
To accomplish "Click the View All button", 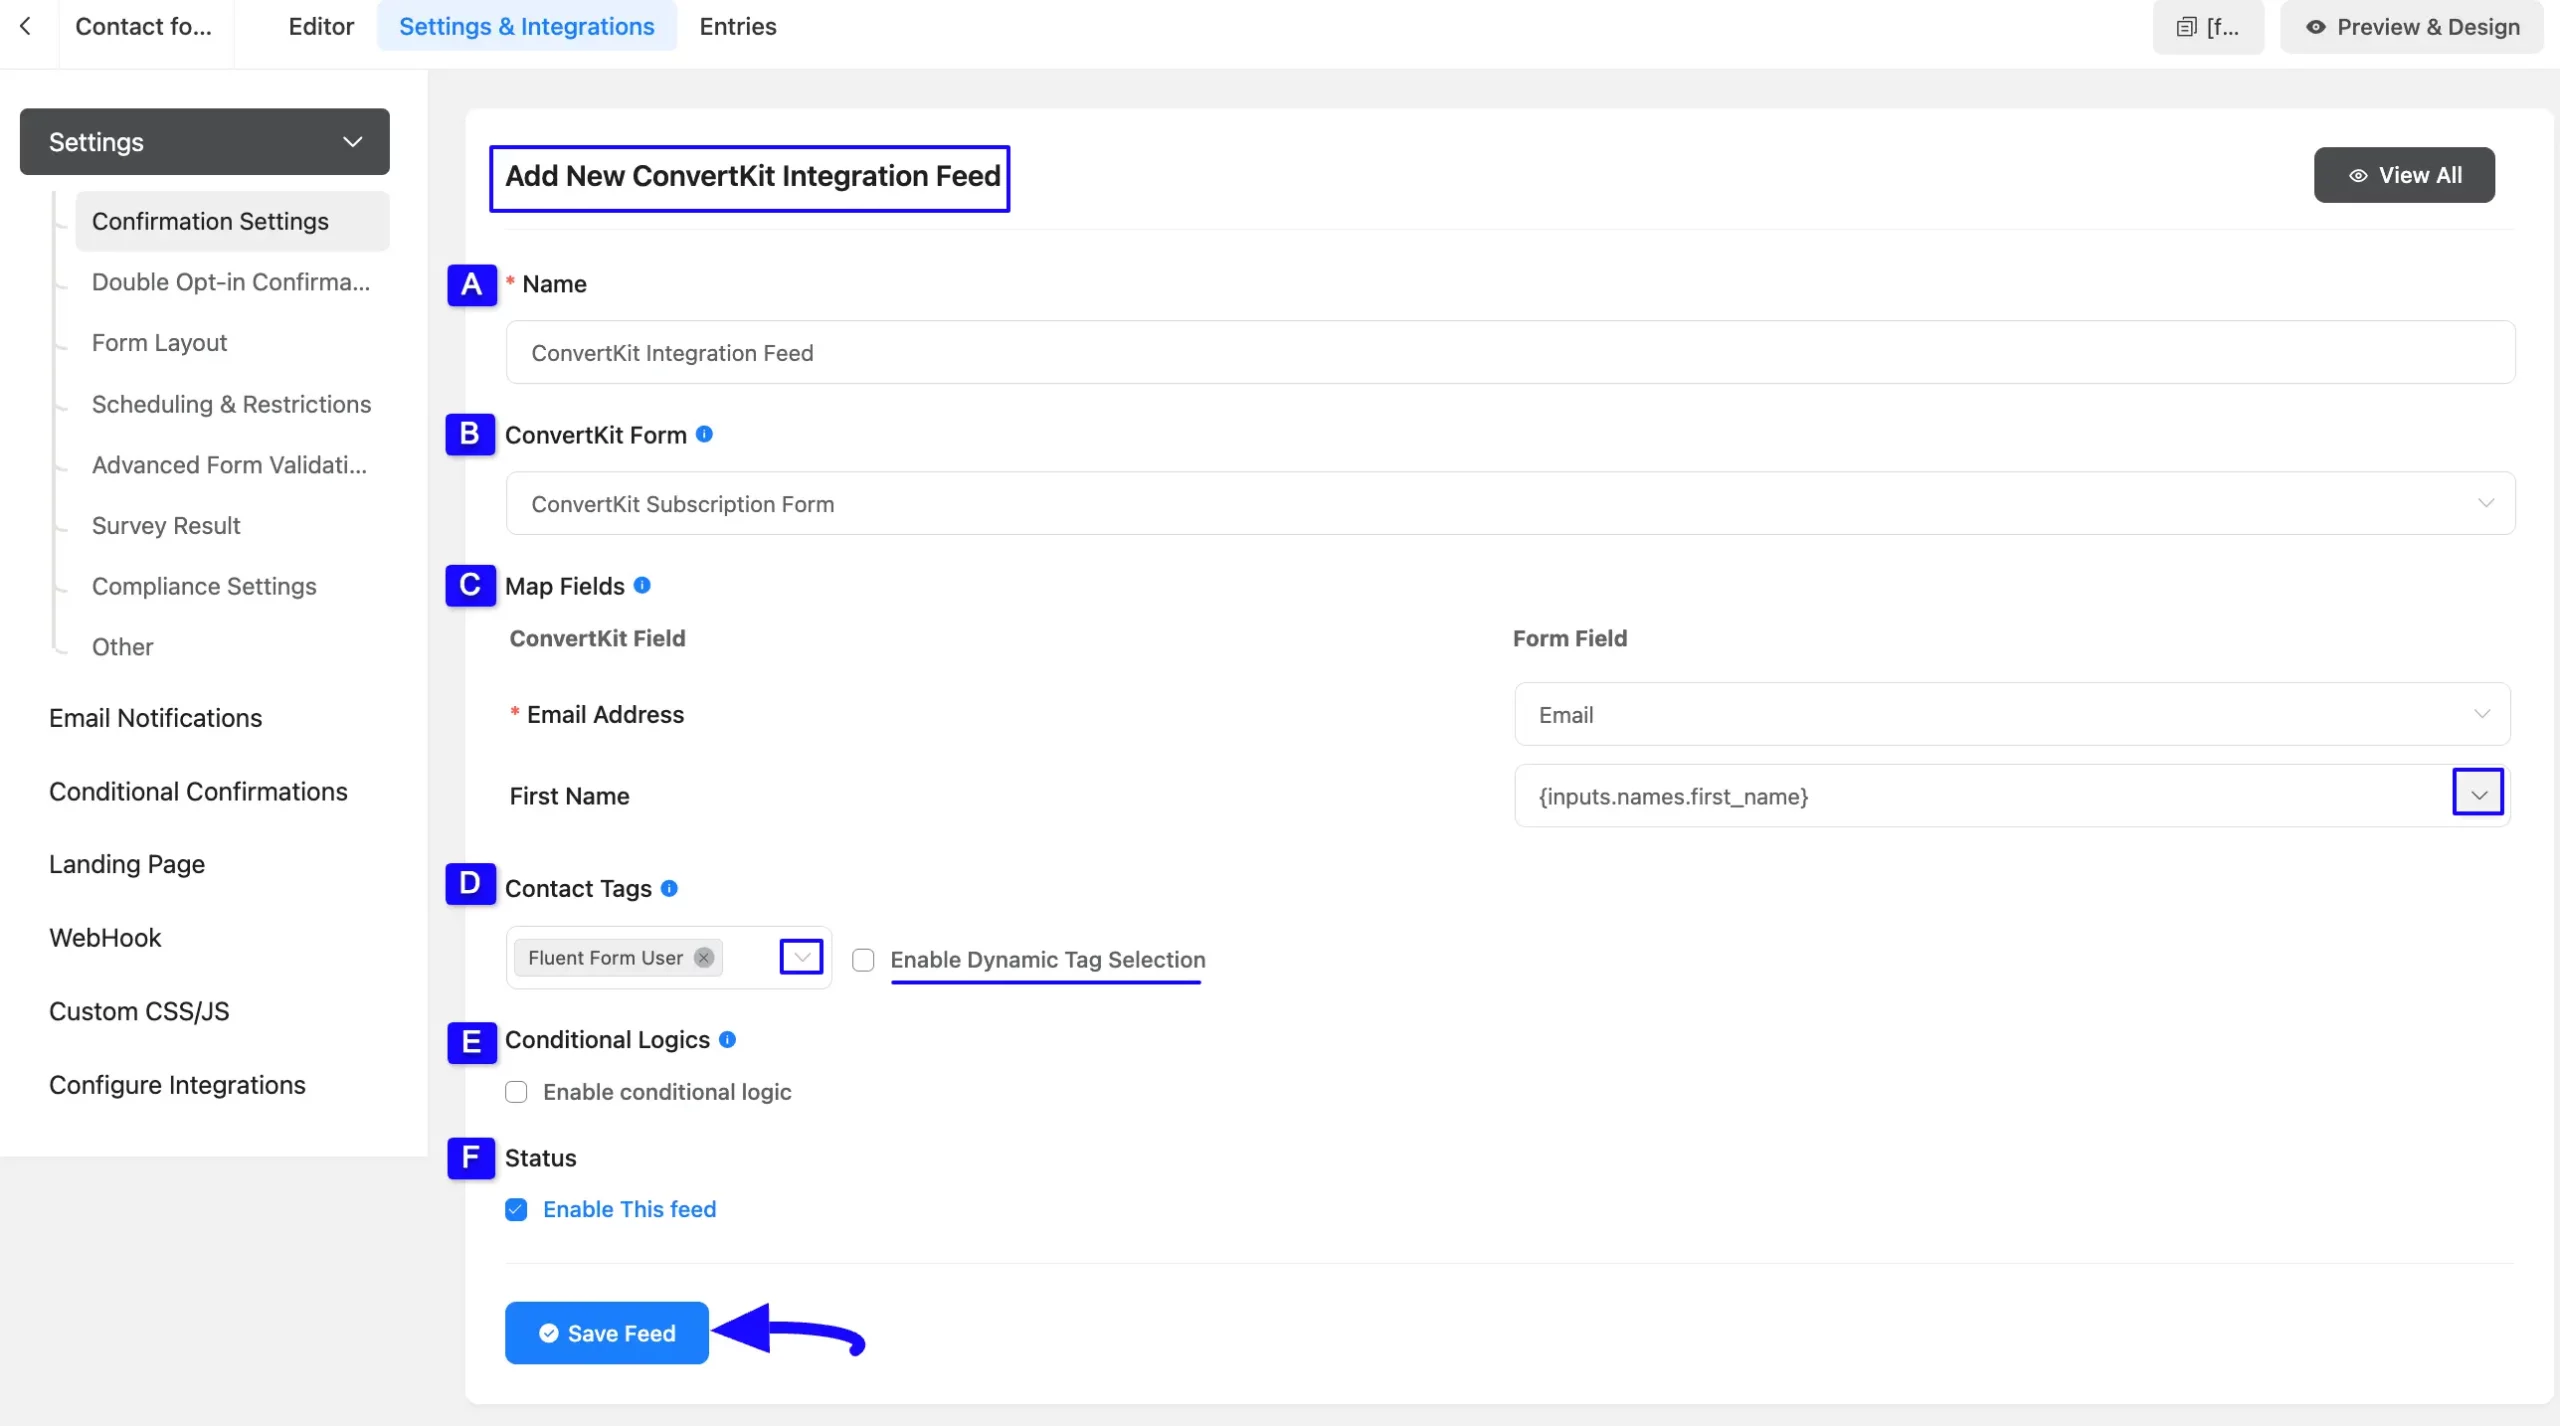I will (2404, 175).
